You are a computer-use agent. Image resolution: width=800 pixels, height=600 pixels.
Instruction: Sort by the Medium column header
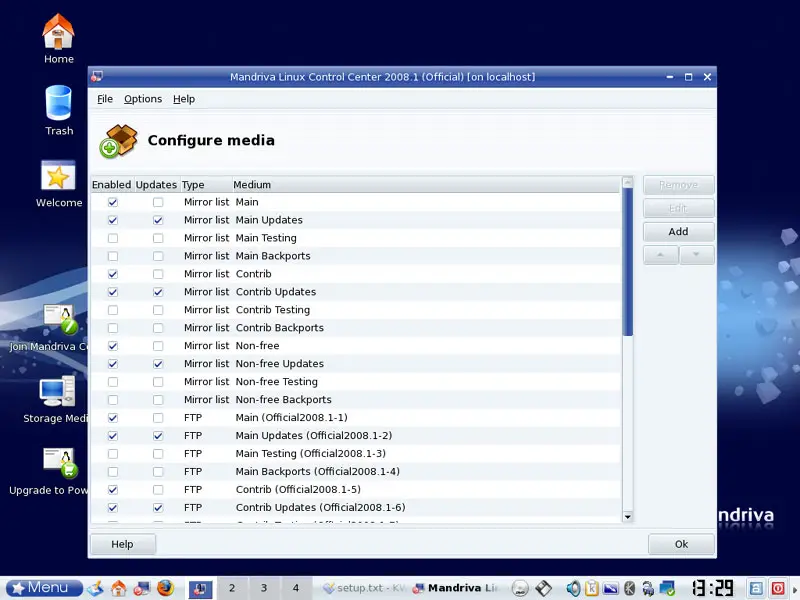tap(426, 185)
